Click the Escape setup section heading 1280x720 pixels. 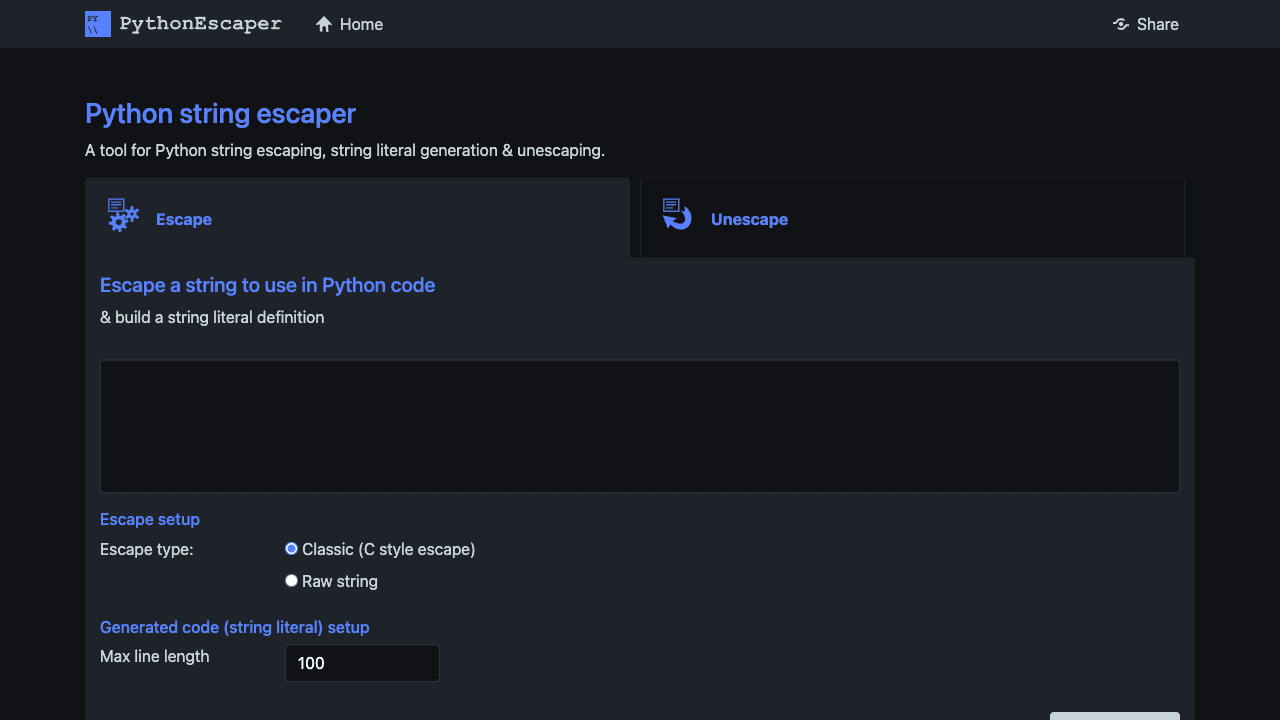click(149, 519)
